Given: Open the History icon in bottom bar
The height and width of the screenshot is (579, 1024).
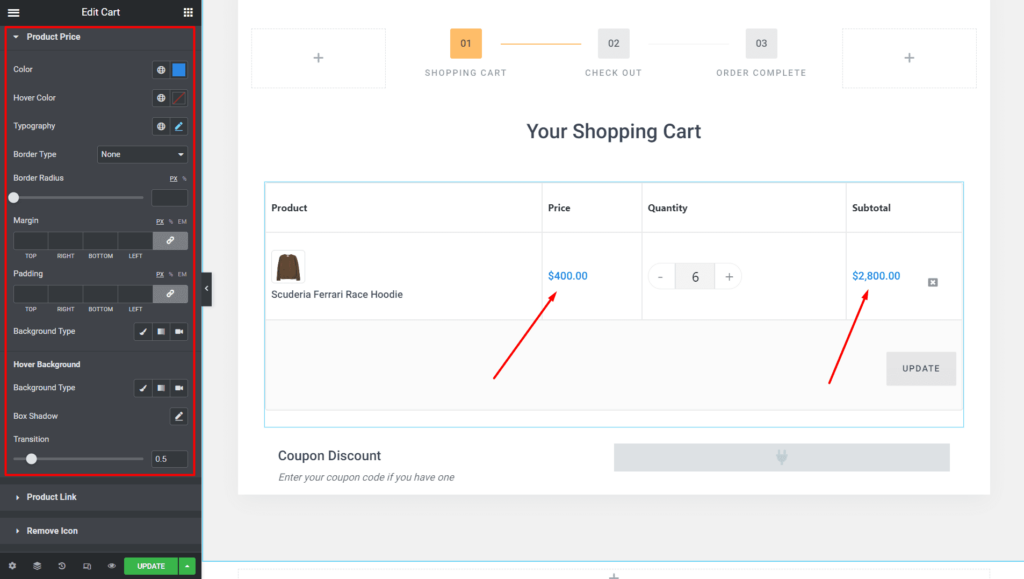Looking at the screenshot, I should tap(62, 566).
